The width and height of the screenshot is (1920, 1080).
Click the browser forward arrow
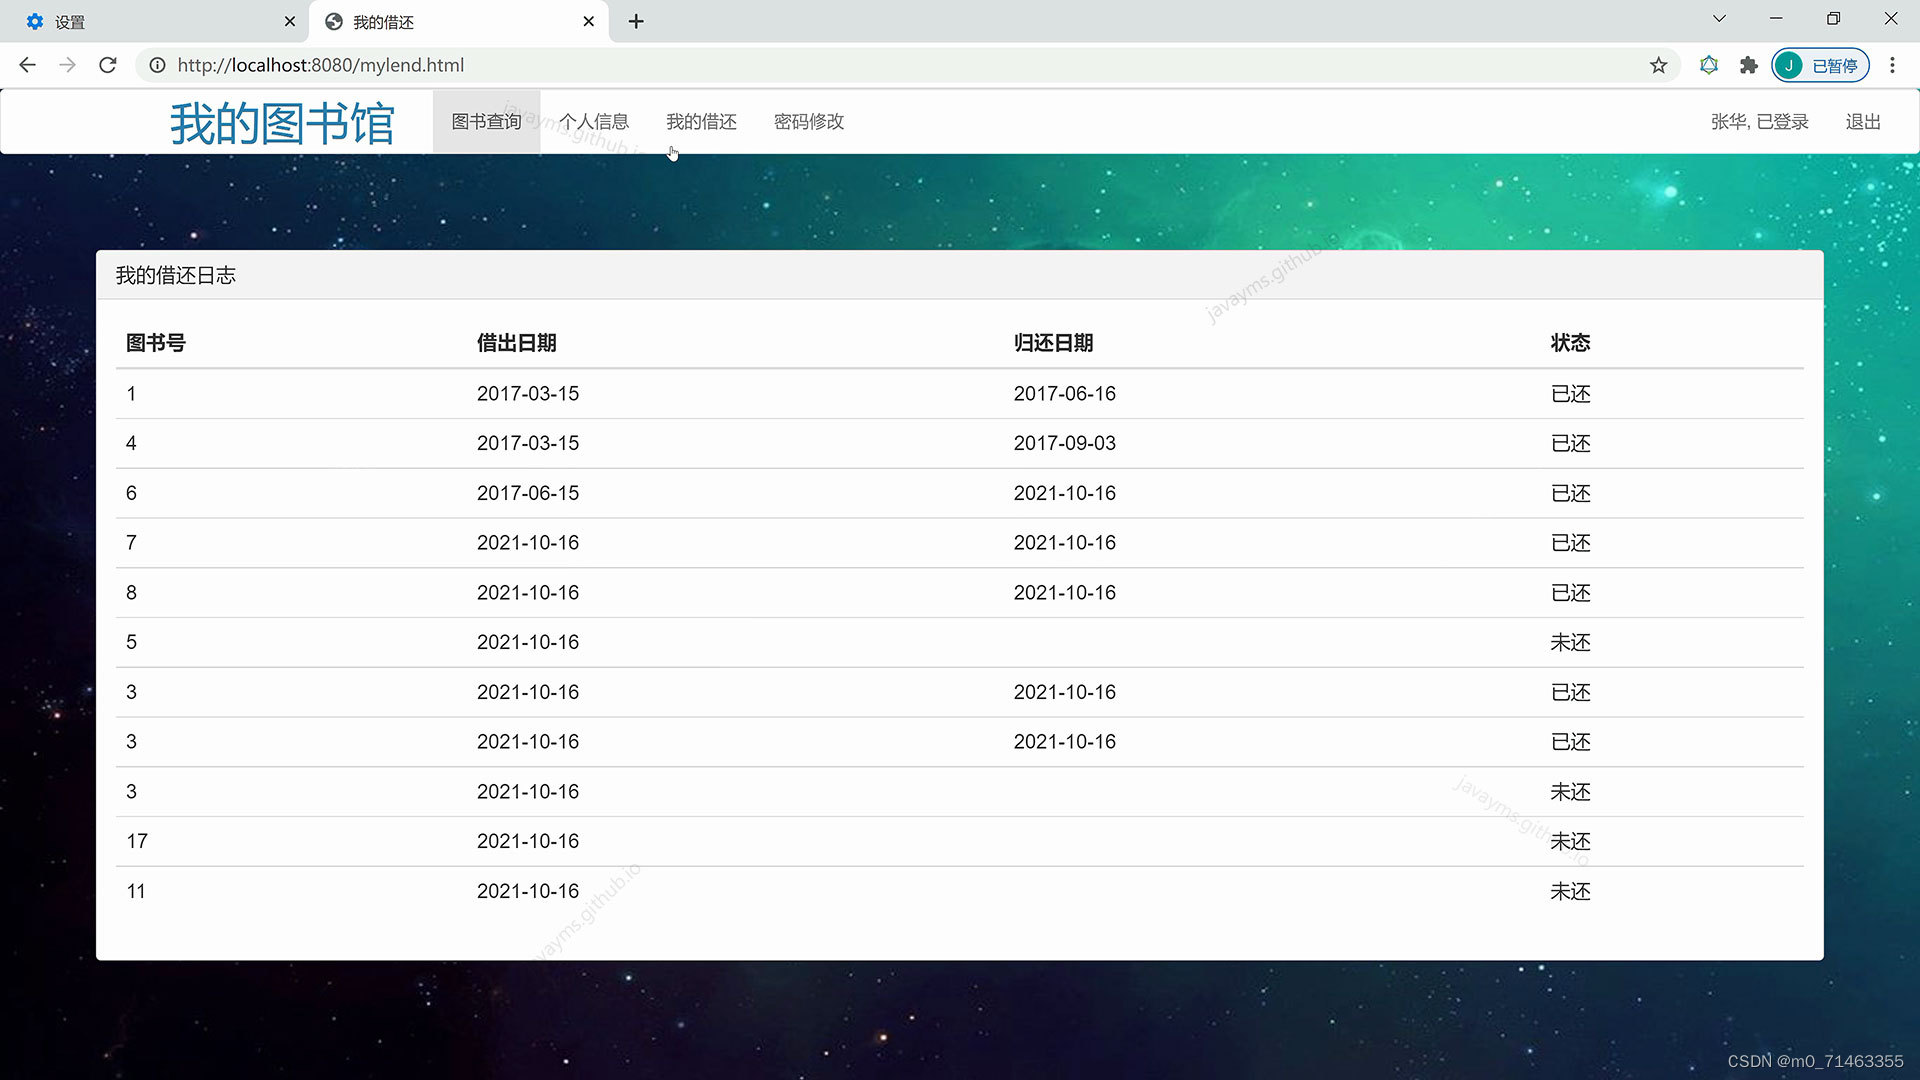point(67,65)
